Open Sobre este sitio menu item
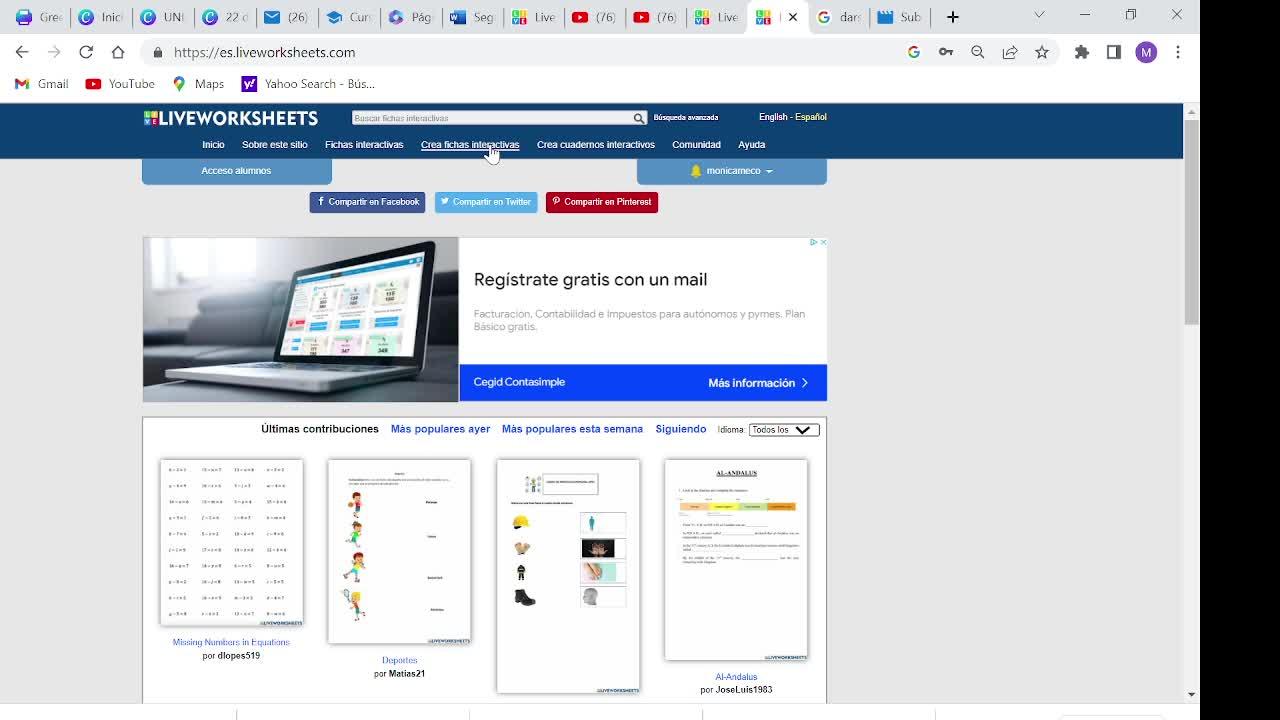The image size is (1280, 720). point(274,145)
